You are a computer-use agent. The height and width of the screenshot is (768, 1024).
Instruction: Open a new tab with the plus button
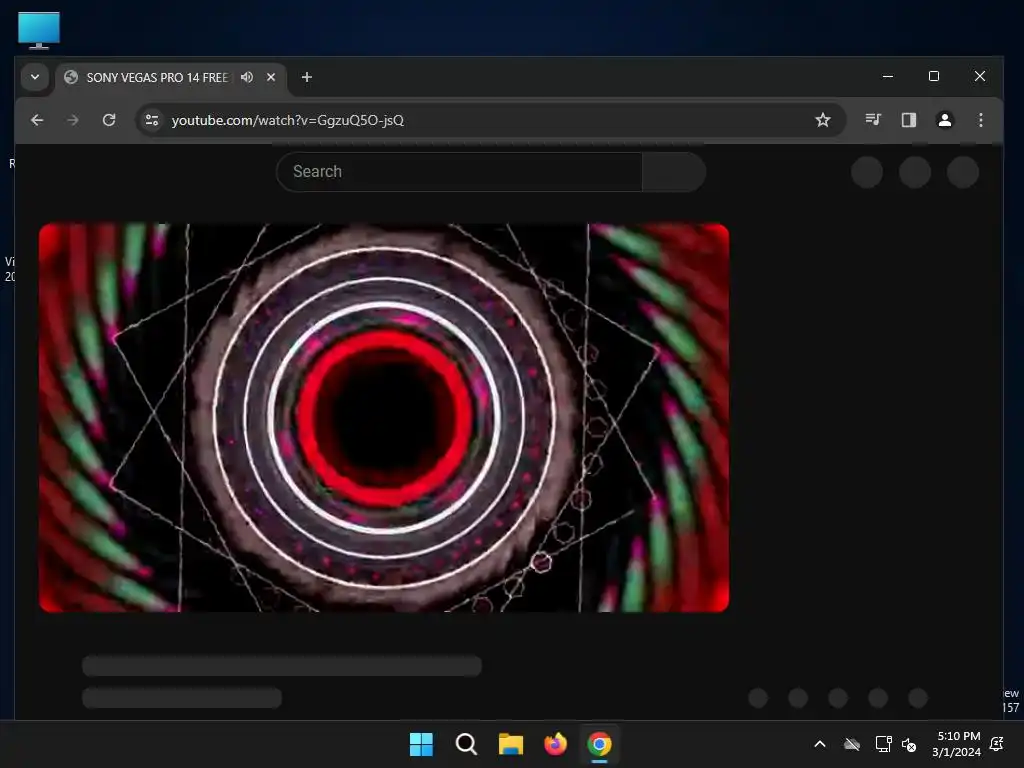(306, 77)
